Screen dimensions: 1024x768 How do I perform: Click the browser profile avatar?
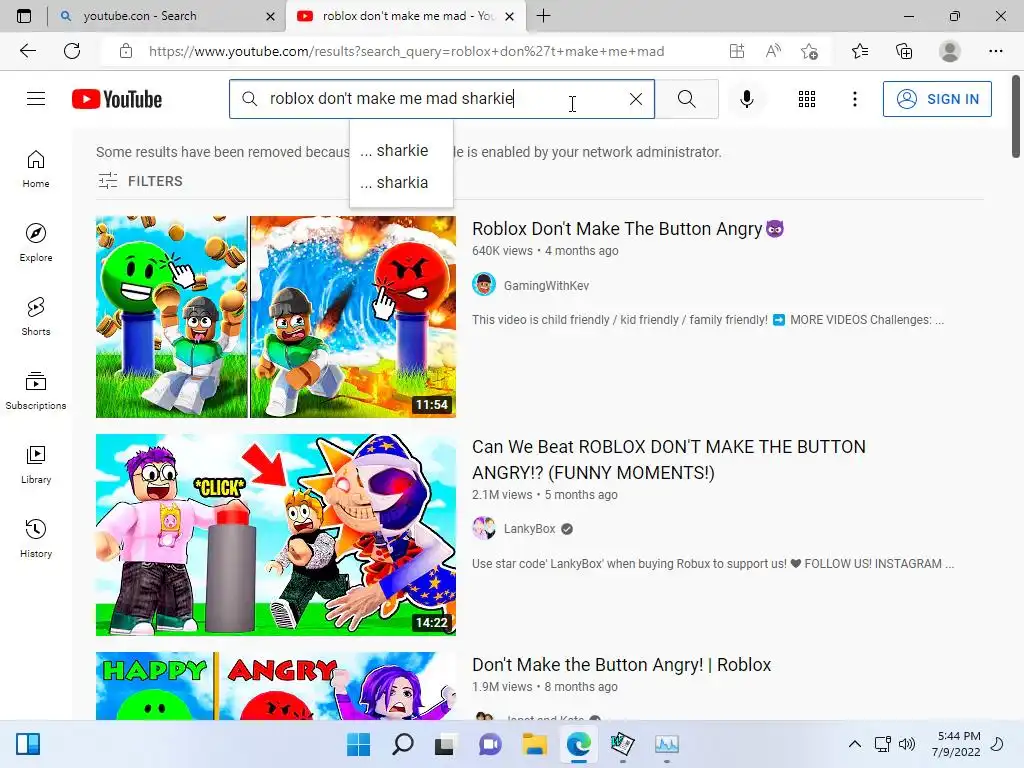(949, 51)
